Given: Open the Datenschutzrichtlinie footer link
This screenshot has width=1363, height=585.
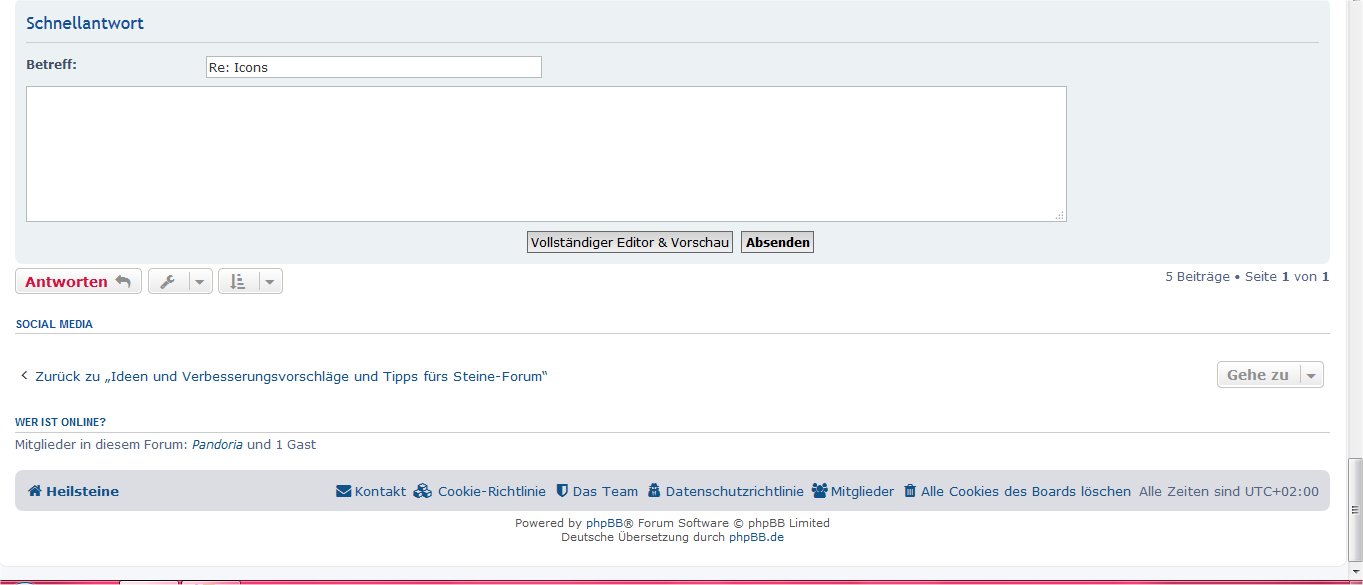Looking at the screenshot, I should 726,491.
